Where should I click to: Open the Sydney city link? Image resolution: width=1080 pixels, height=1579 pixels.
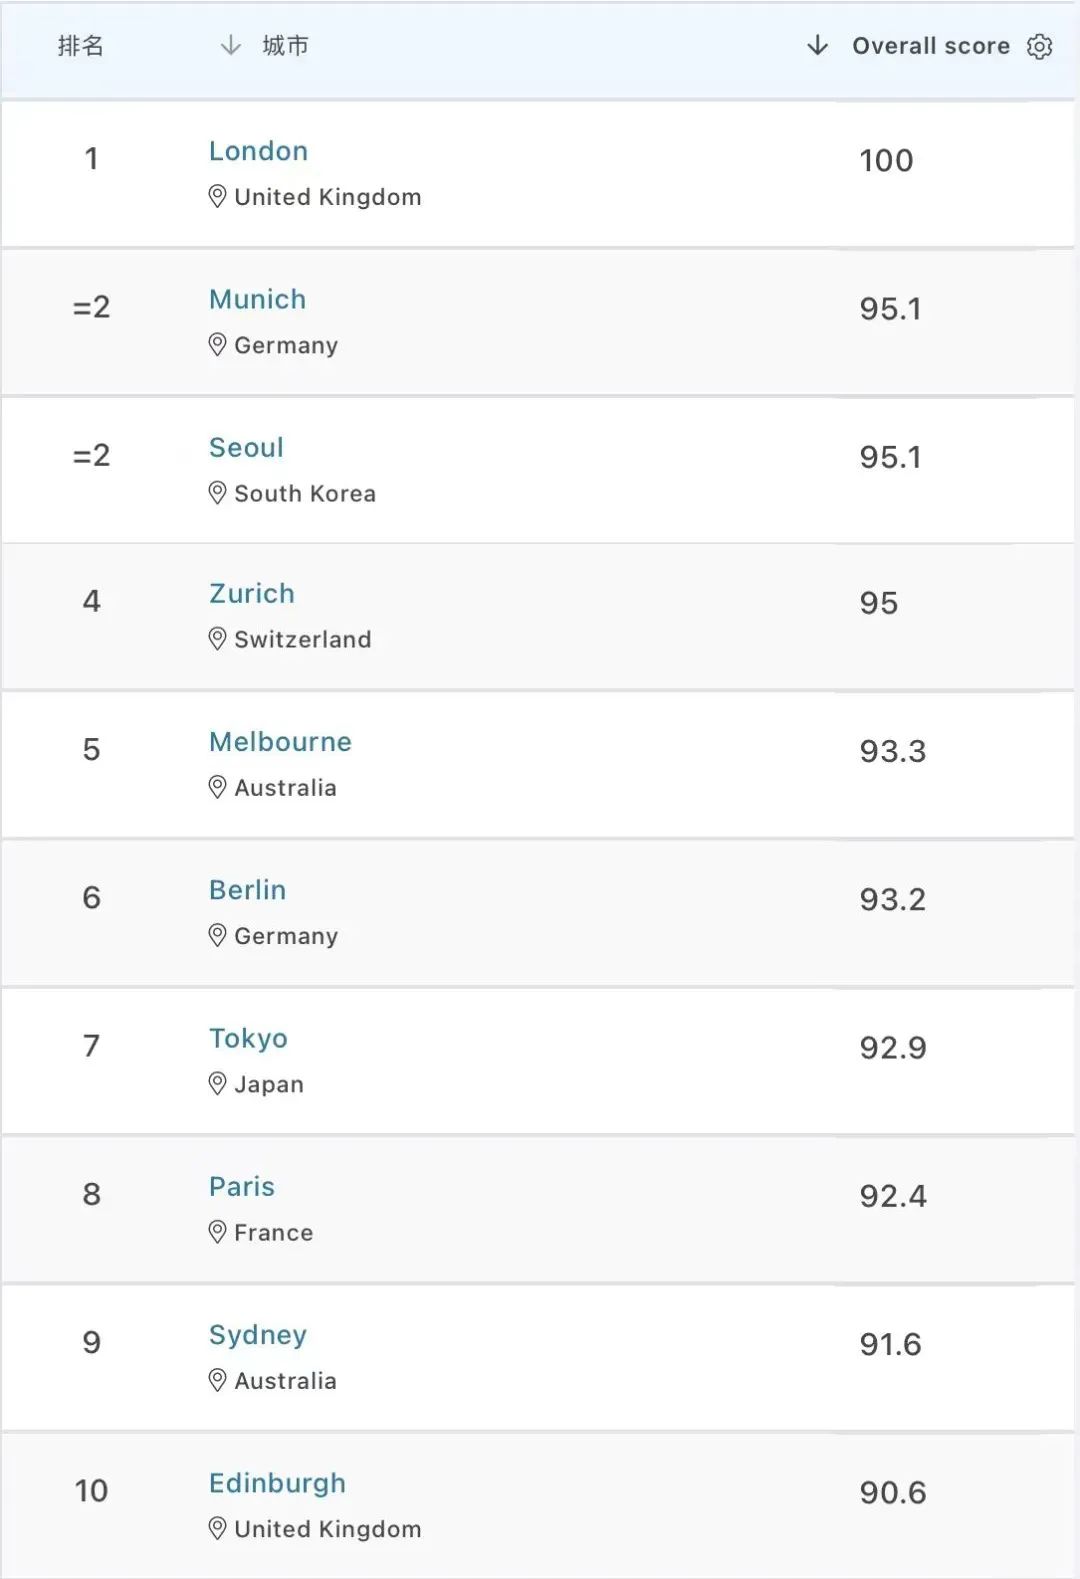(x=257, y=1335)
